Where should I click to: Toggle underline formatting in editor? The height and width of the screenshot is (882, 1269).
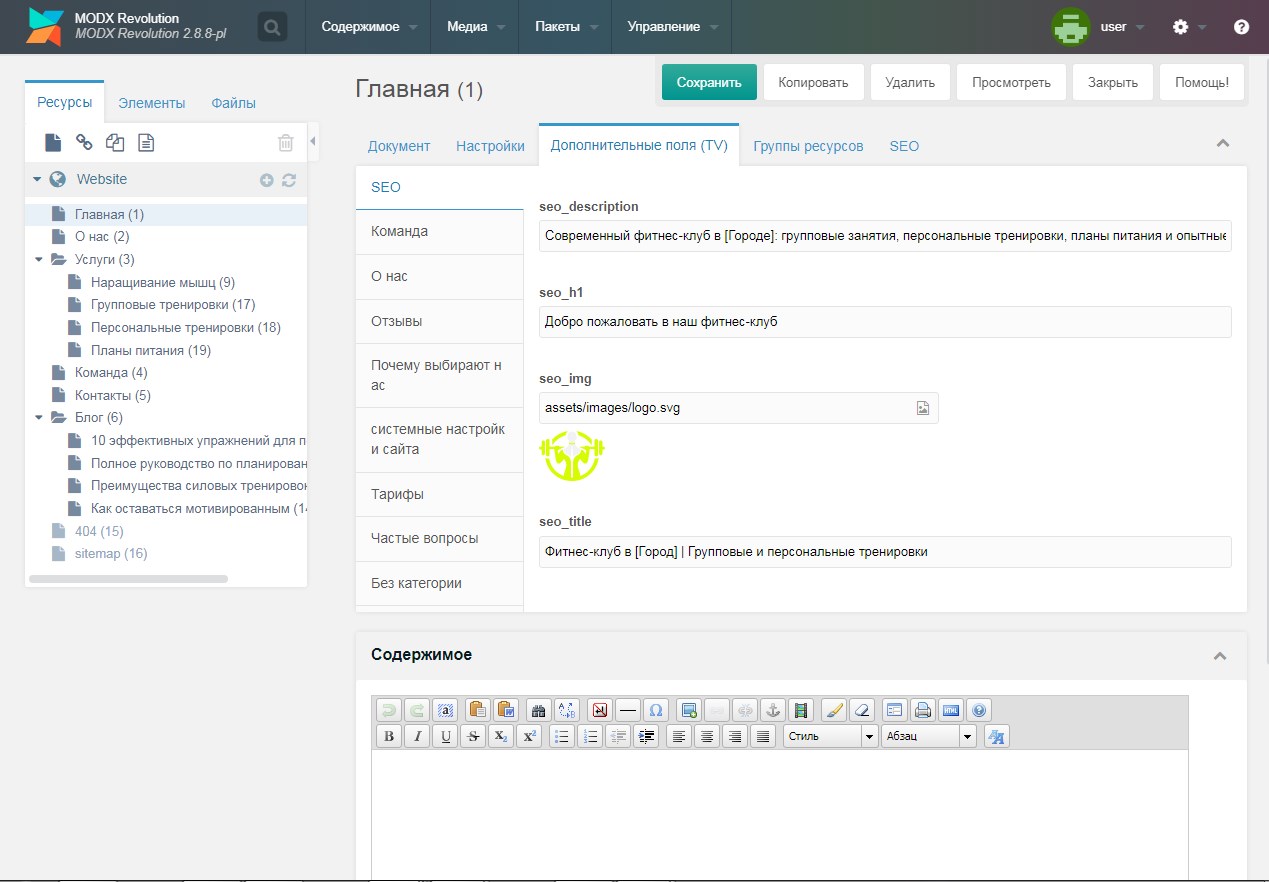[x=446, y=737]
